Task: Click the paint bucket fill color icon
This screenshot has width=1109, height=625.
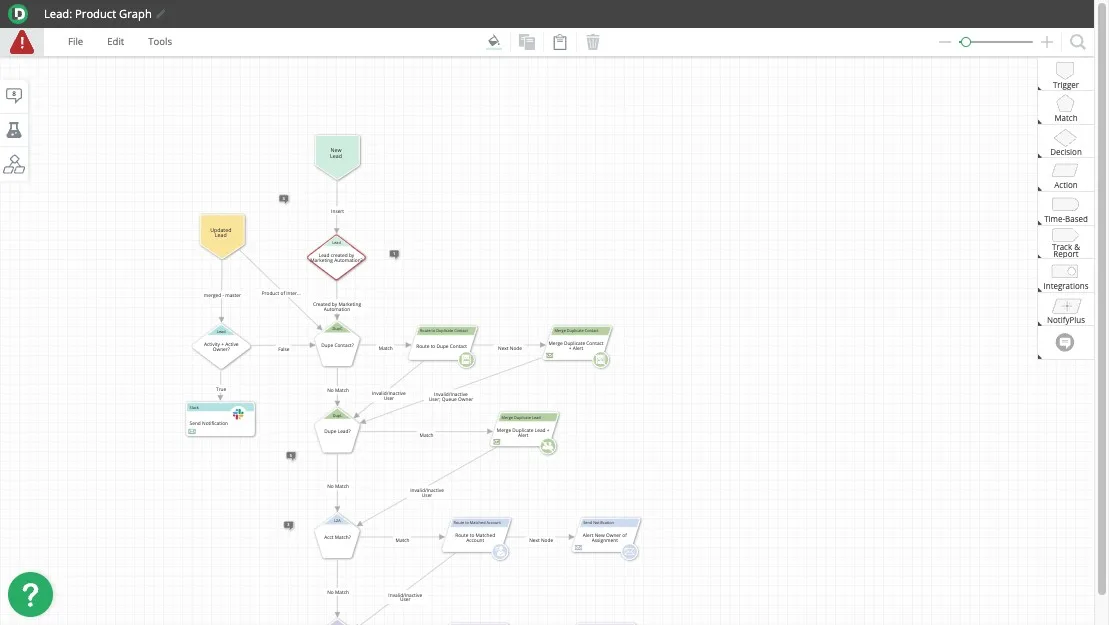Action: (494, 42)
